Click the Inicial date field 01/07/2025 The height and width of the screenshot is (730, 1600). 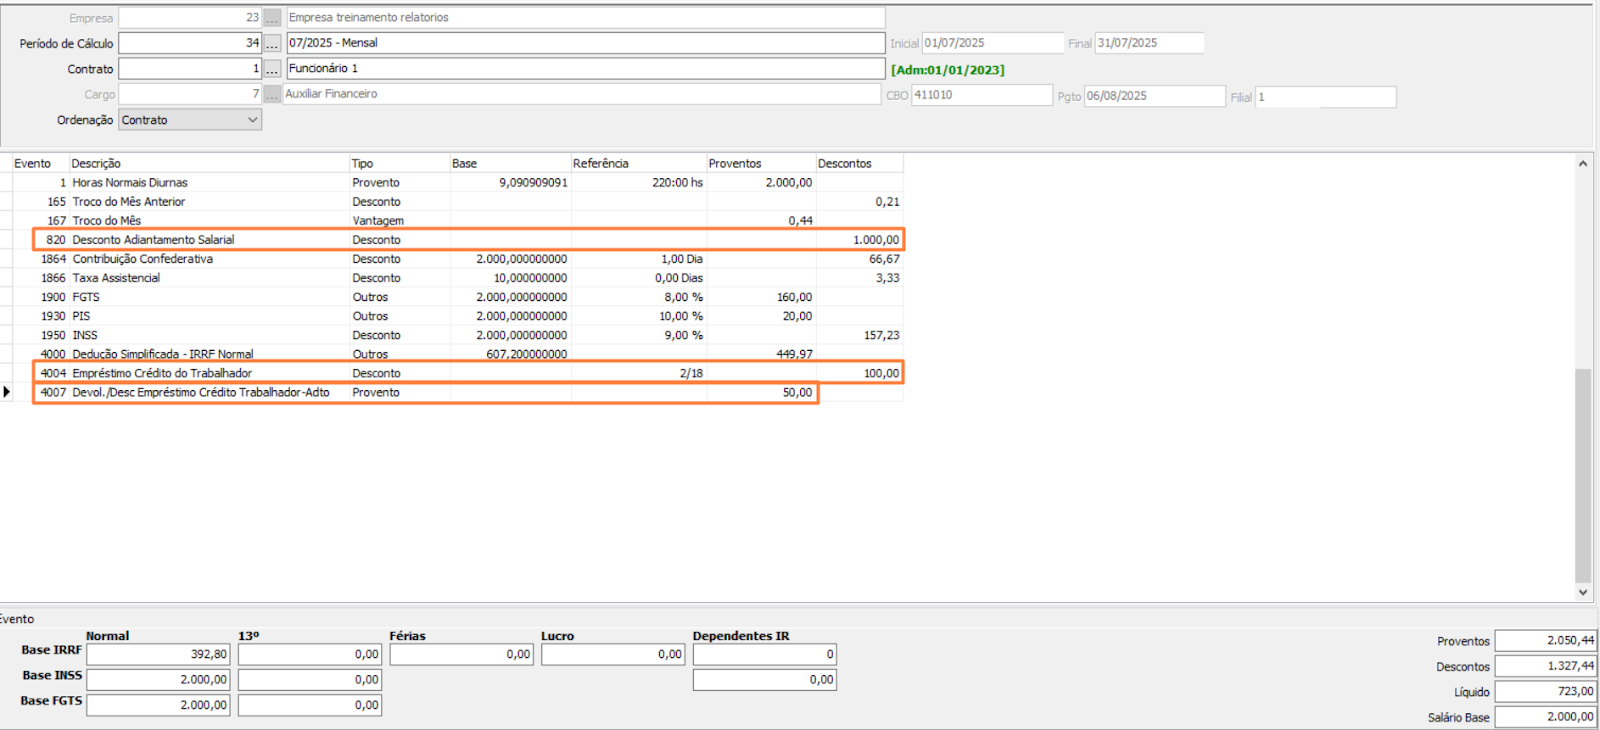click(x=993, y=43)
